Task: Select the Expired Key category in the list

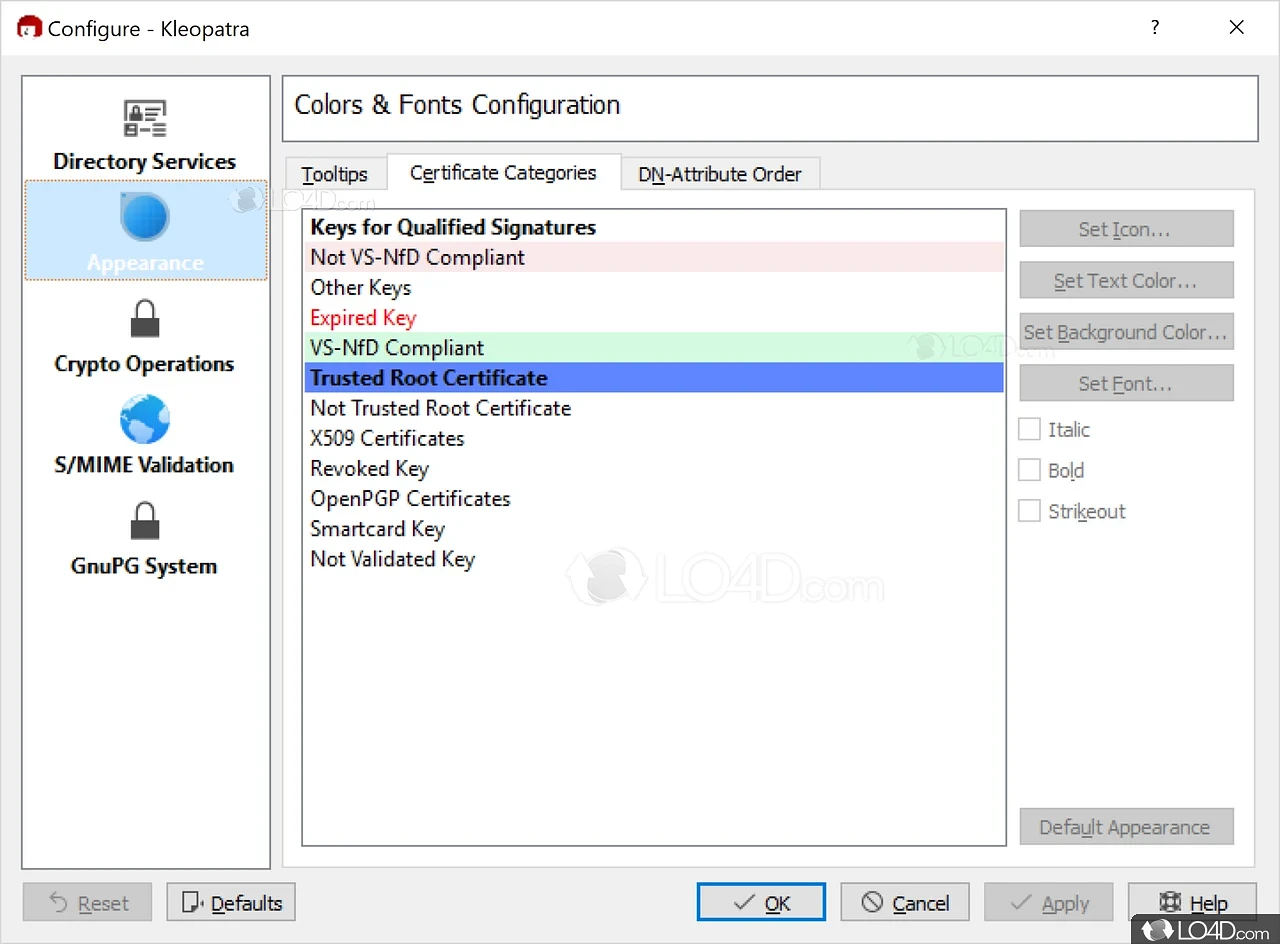Action: 363,317
